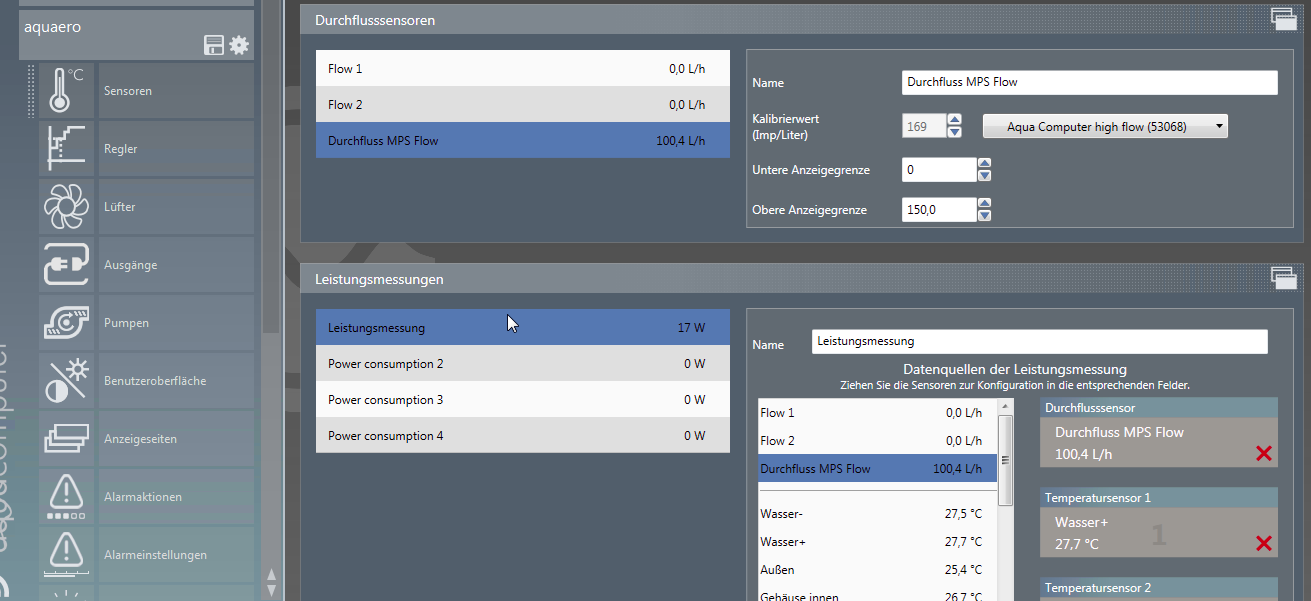
Task: Open aquaero settings gear icon
Action: point(238,45)
